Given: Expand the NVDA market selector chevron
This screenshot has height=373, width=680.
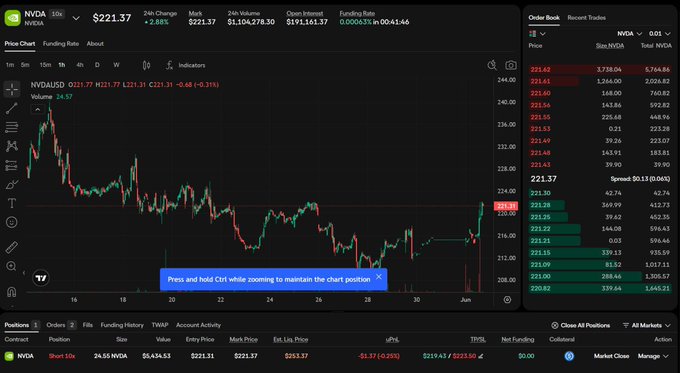Looking at the screenshot, I should pos(76,18).
